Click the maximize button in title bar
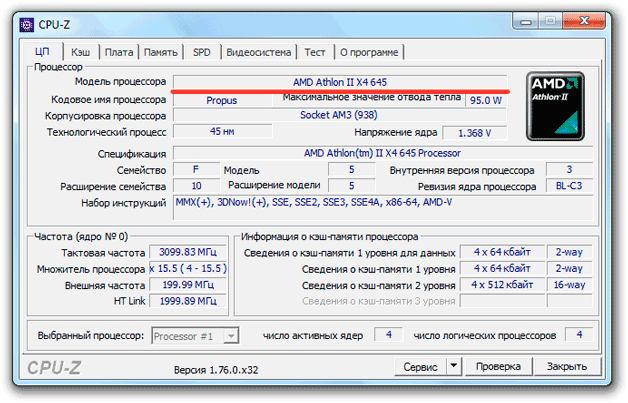This screenshot has height=403, width=628. [x=551, y=21]
